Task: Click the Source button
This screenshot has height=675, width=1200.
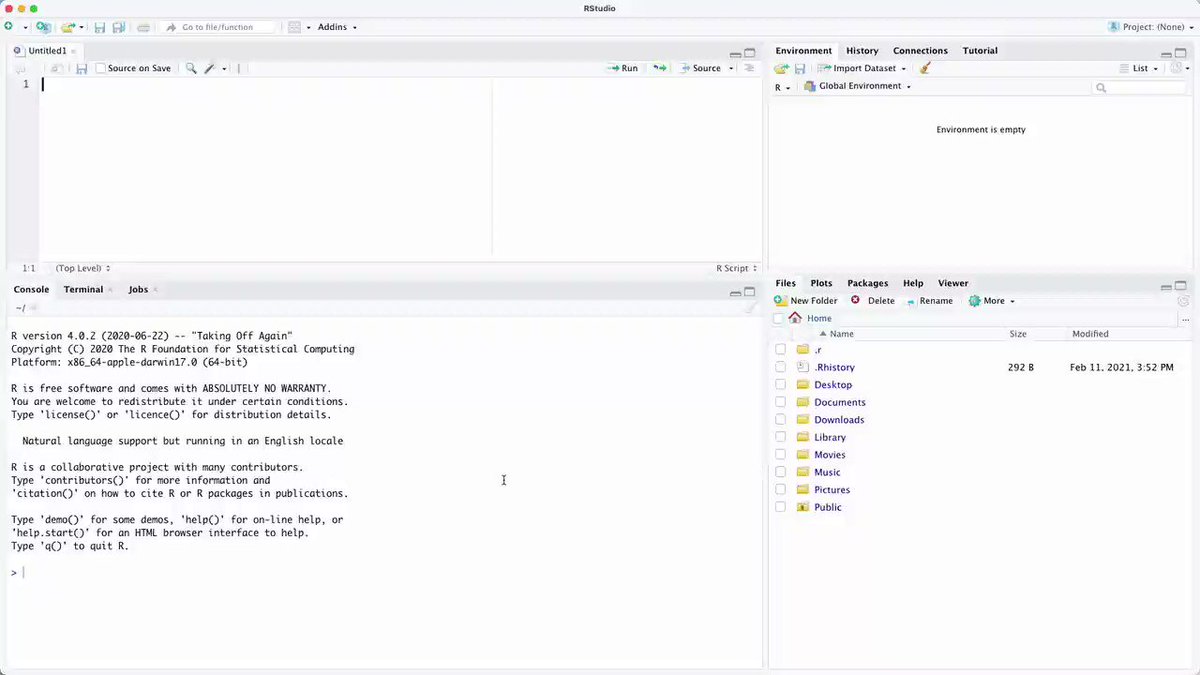Action: coord(700,68)
